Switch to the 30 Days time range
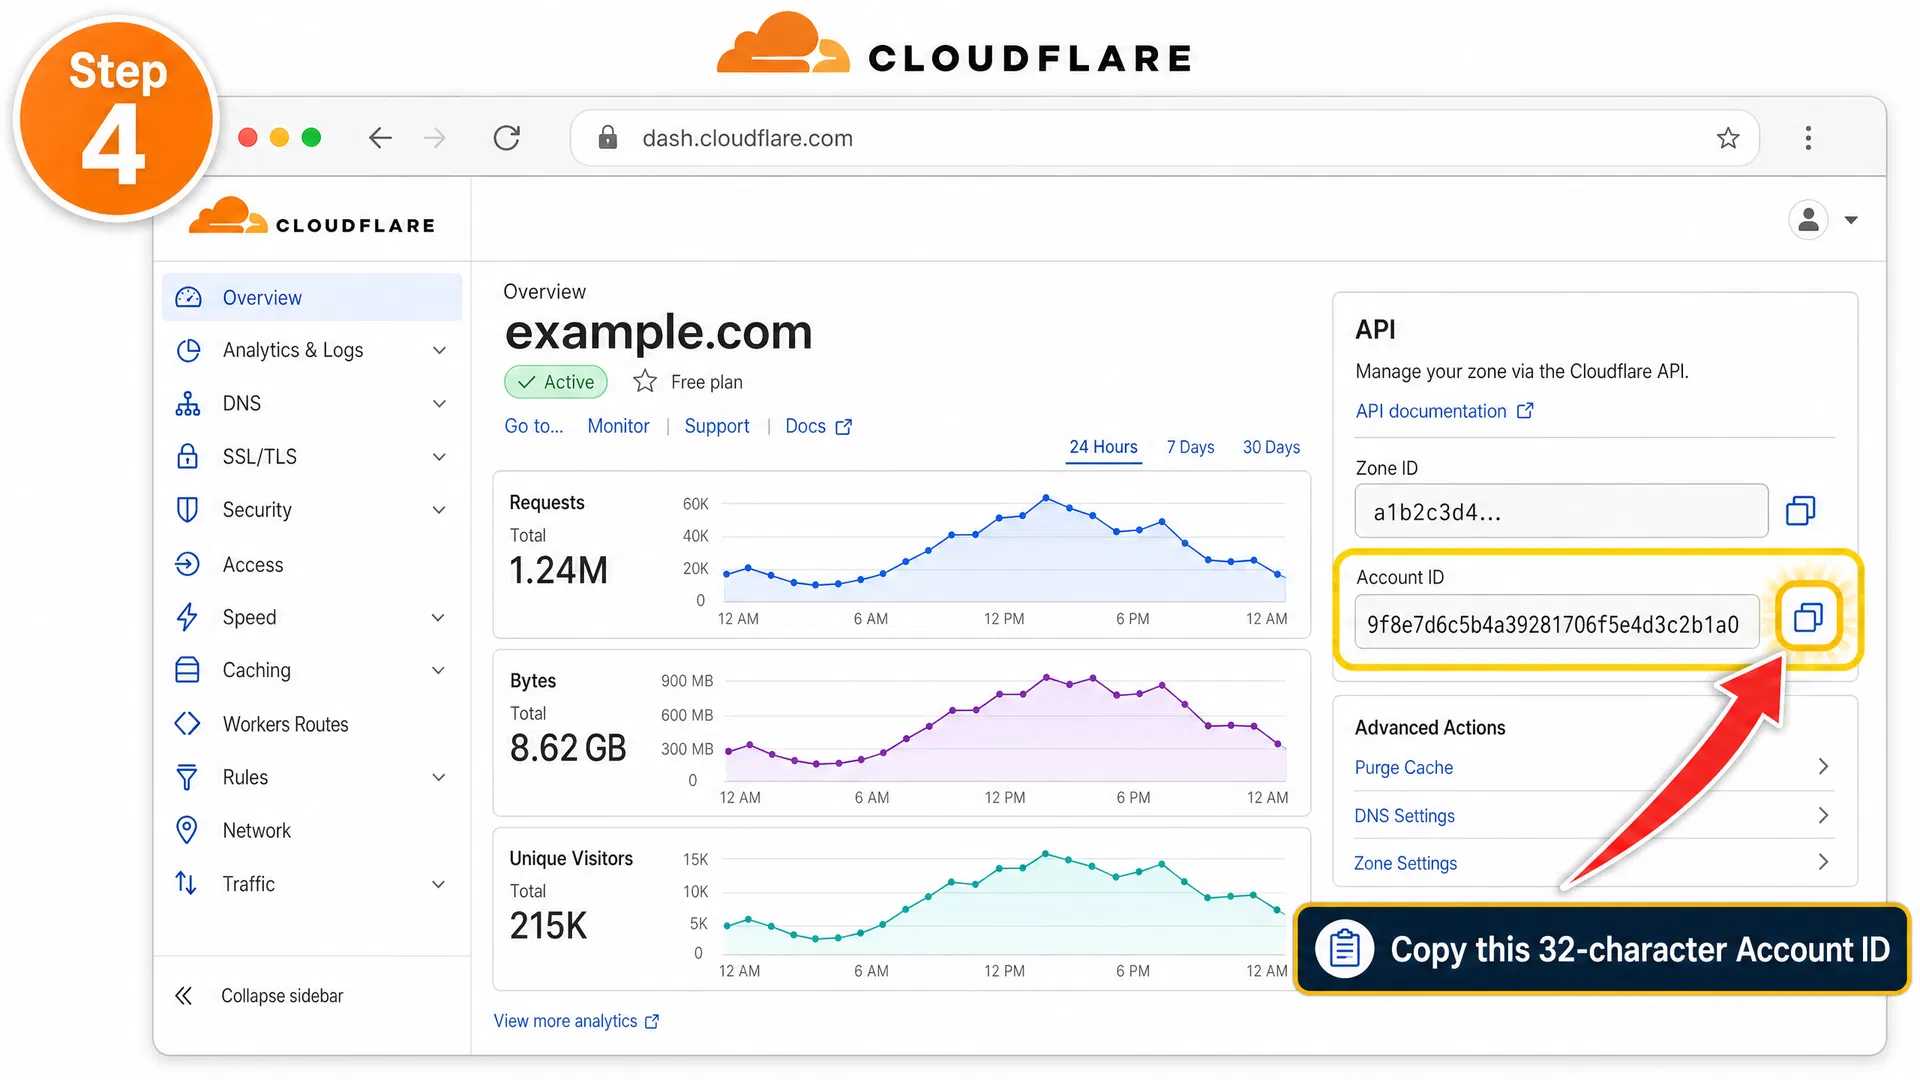 tap(1271, 447)
